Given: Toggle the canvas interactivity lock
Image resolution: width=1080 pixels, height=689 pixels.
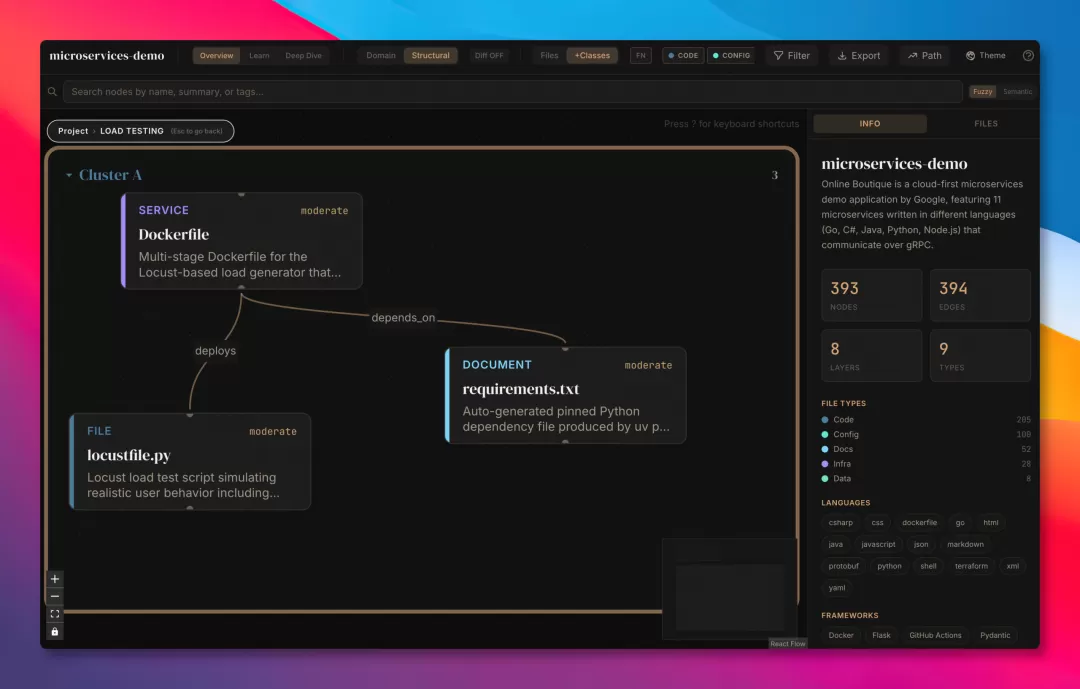Looking at the screenshot, I should 55,632.
